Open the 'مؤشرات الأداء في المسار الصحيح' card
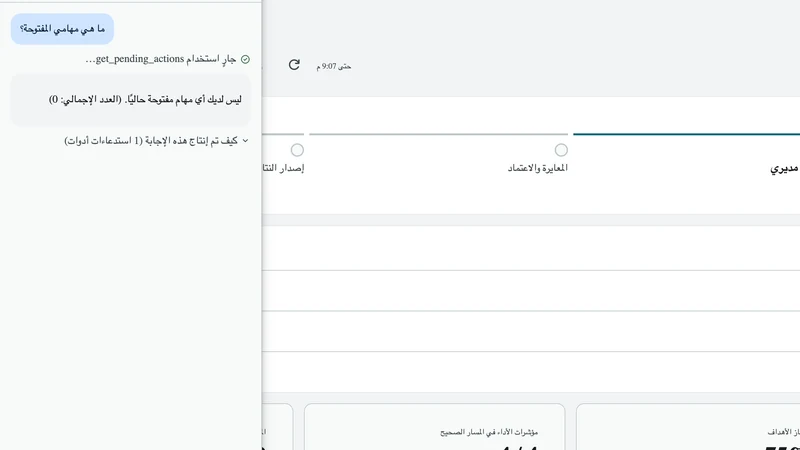The width and height of the screenshot is (800, 450). (435, 427)
